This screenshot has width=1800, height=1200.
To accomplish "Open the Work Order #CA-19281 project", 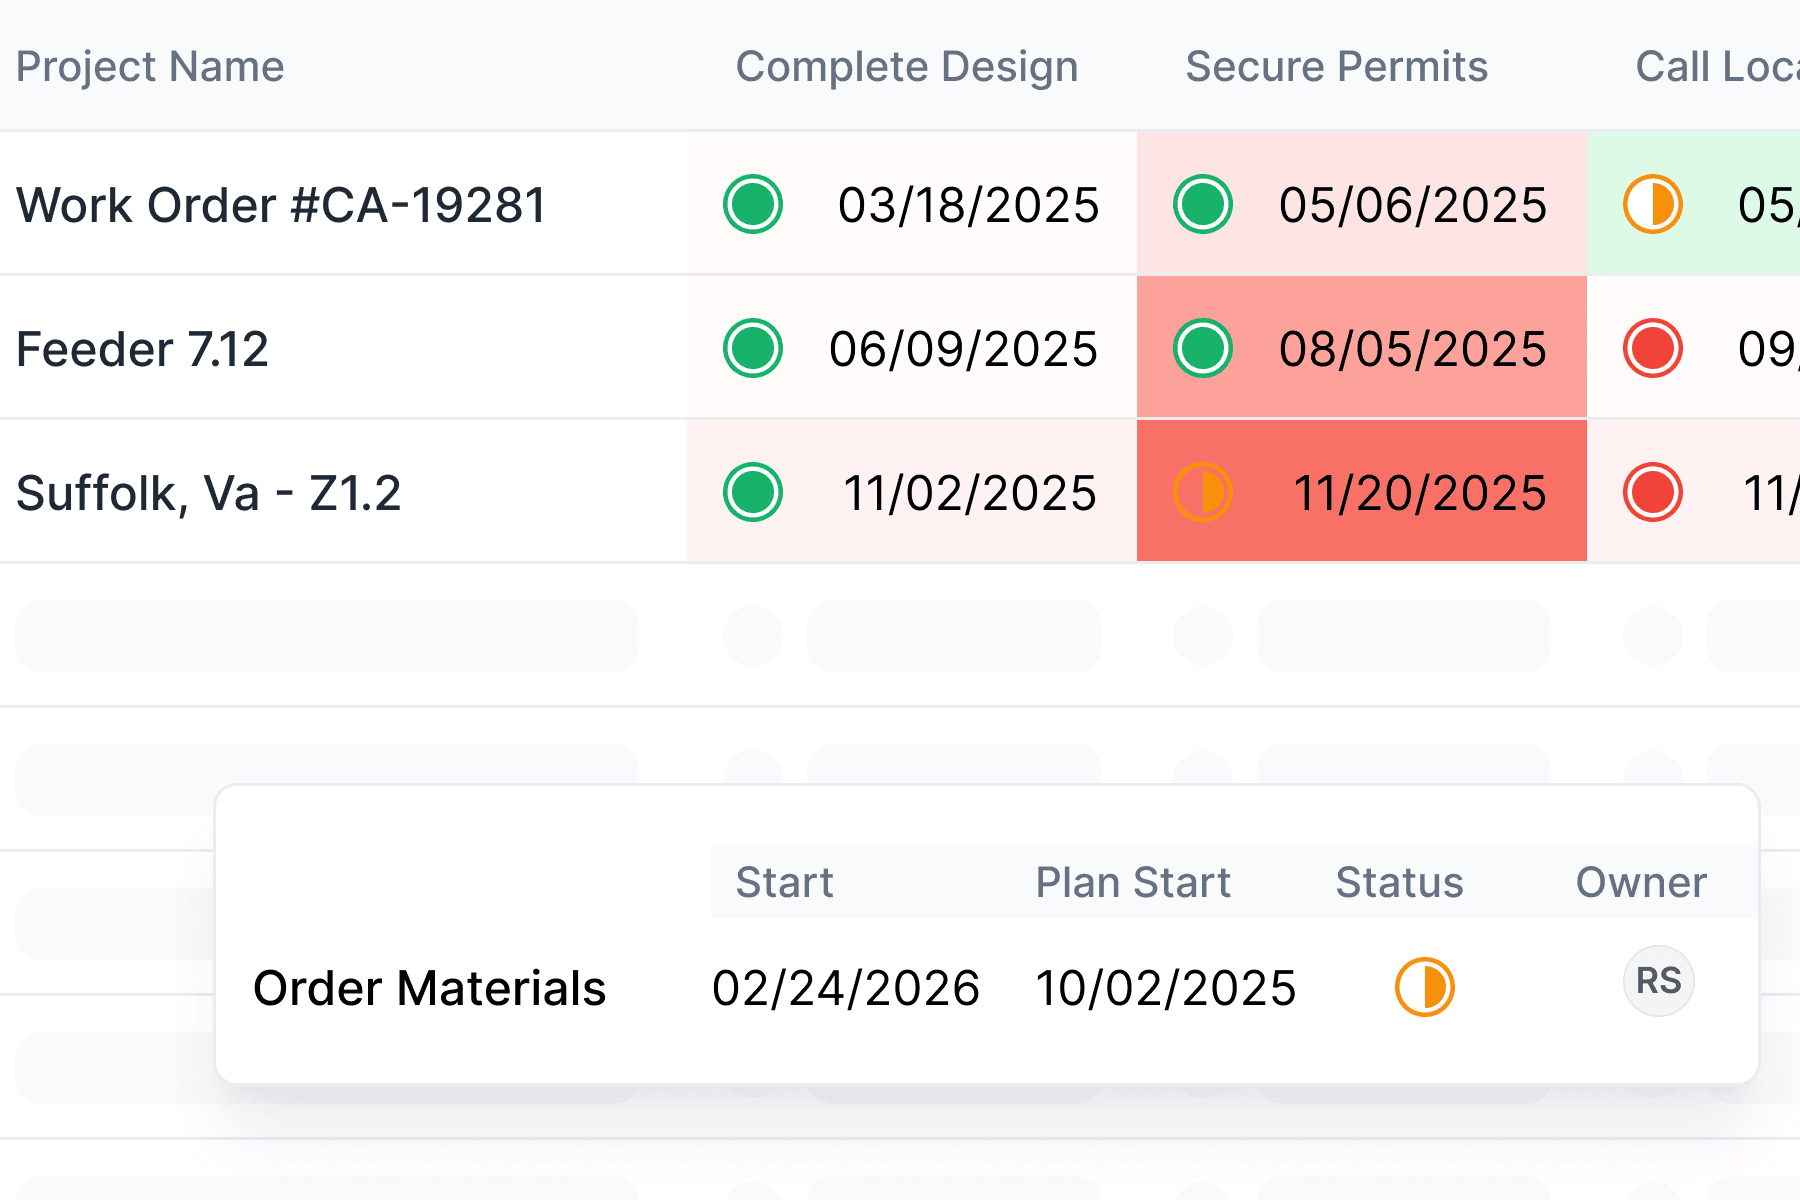I will (281, 204).
